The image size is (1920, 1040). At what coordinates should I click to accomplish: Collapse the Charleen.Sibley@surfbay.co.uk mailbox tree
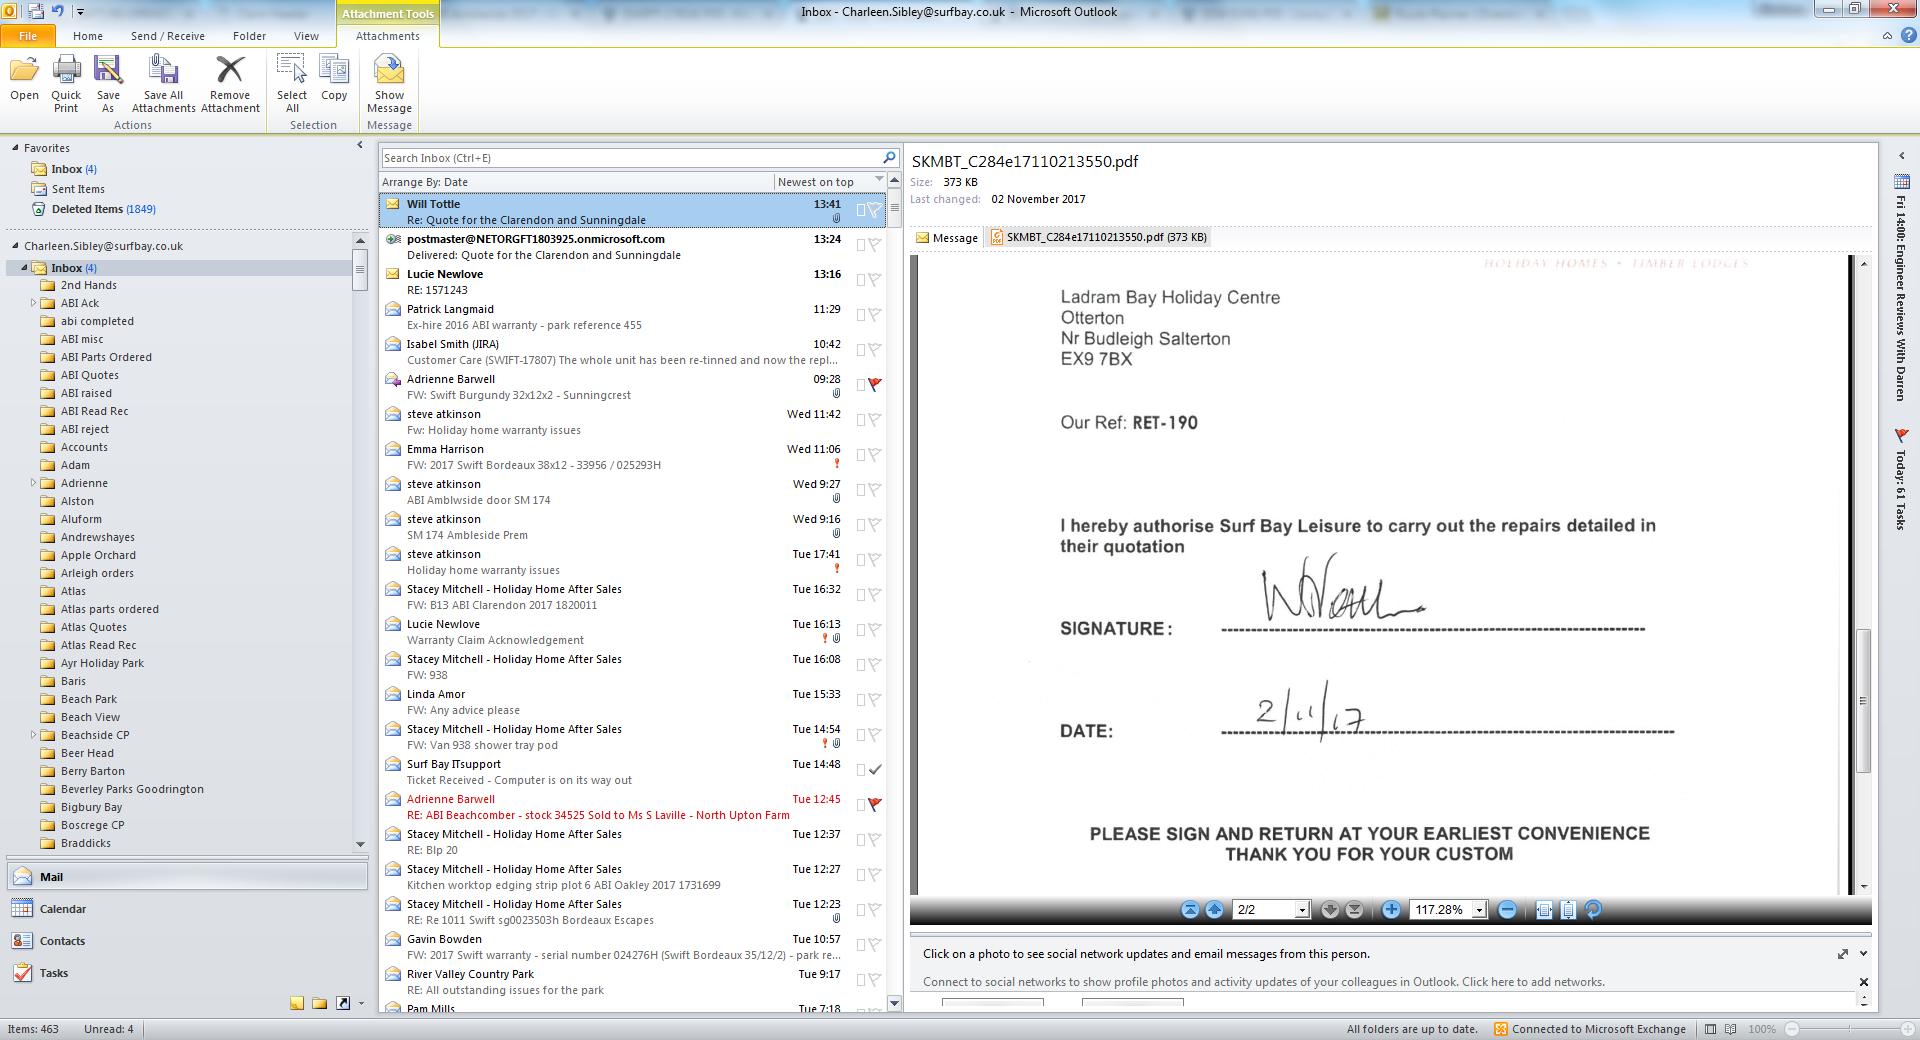point(15,246)
